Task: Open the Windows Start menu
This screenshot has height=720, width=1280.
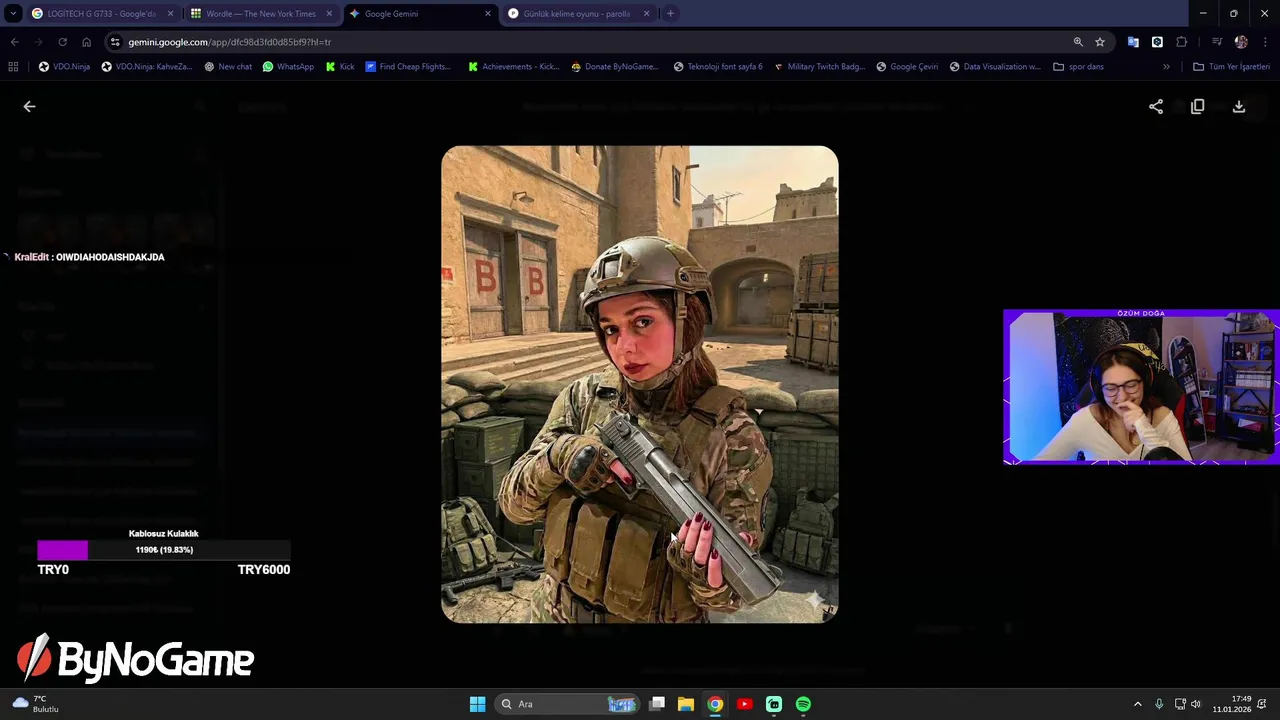Action: [477, 704]
